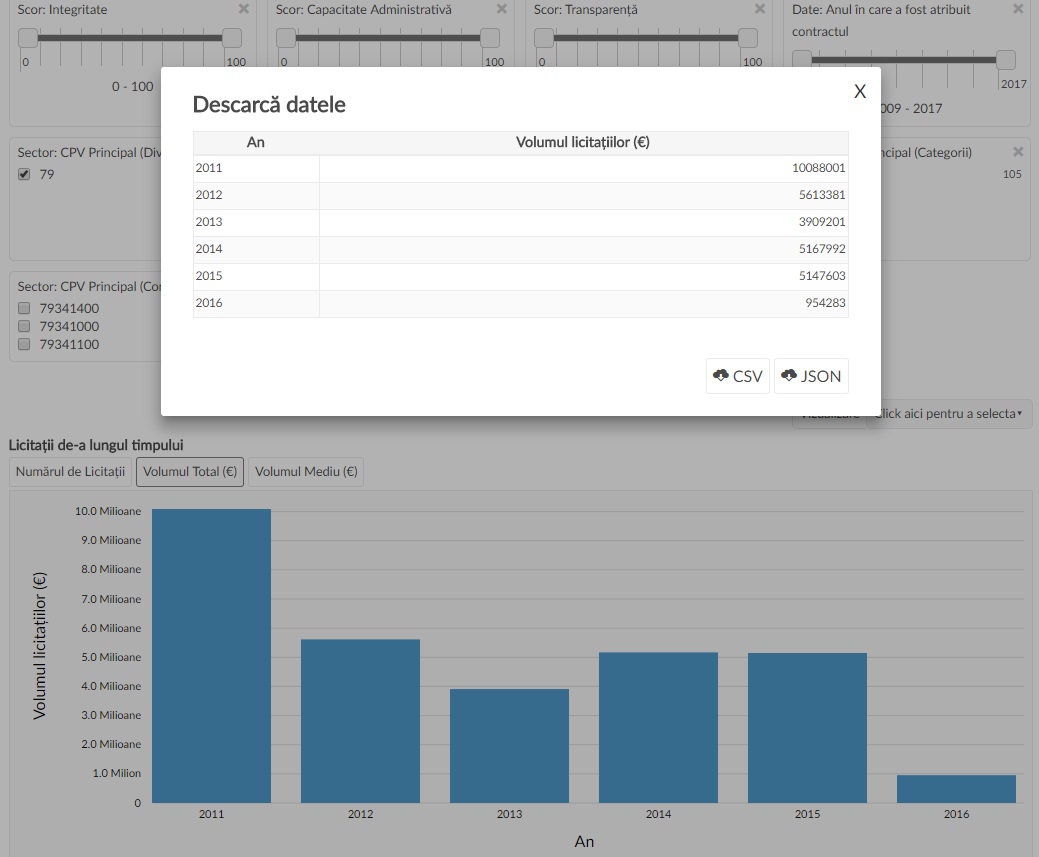1039x857 pixels.
Task: Close the Descarcă datele dialog
Action: 859,91
